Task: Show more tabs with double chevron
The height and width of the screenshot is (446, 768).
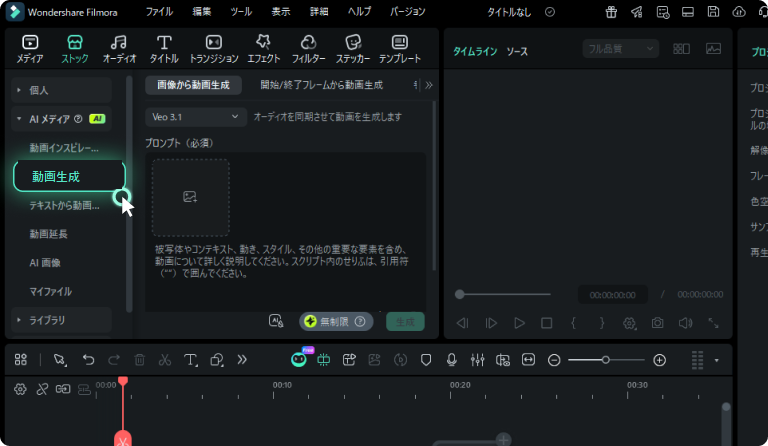Action: [429, 85]
